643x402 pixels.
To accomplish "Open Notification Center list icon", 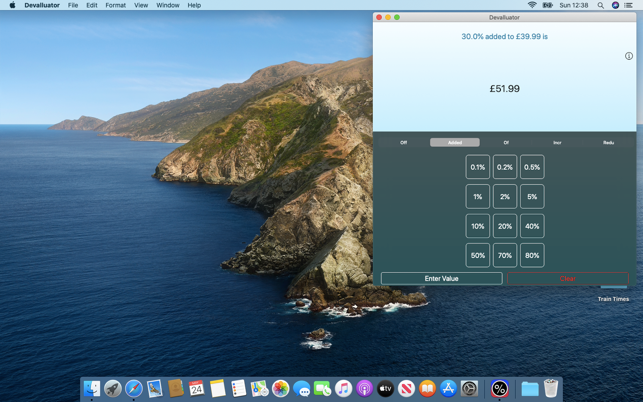I will [x=628, y=5].
